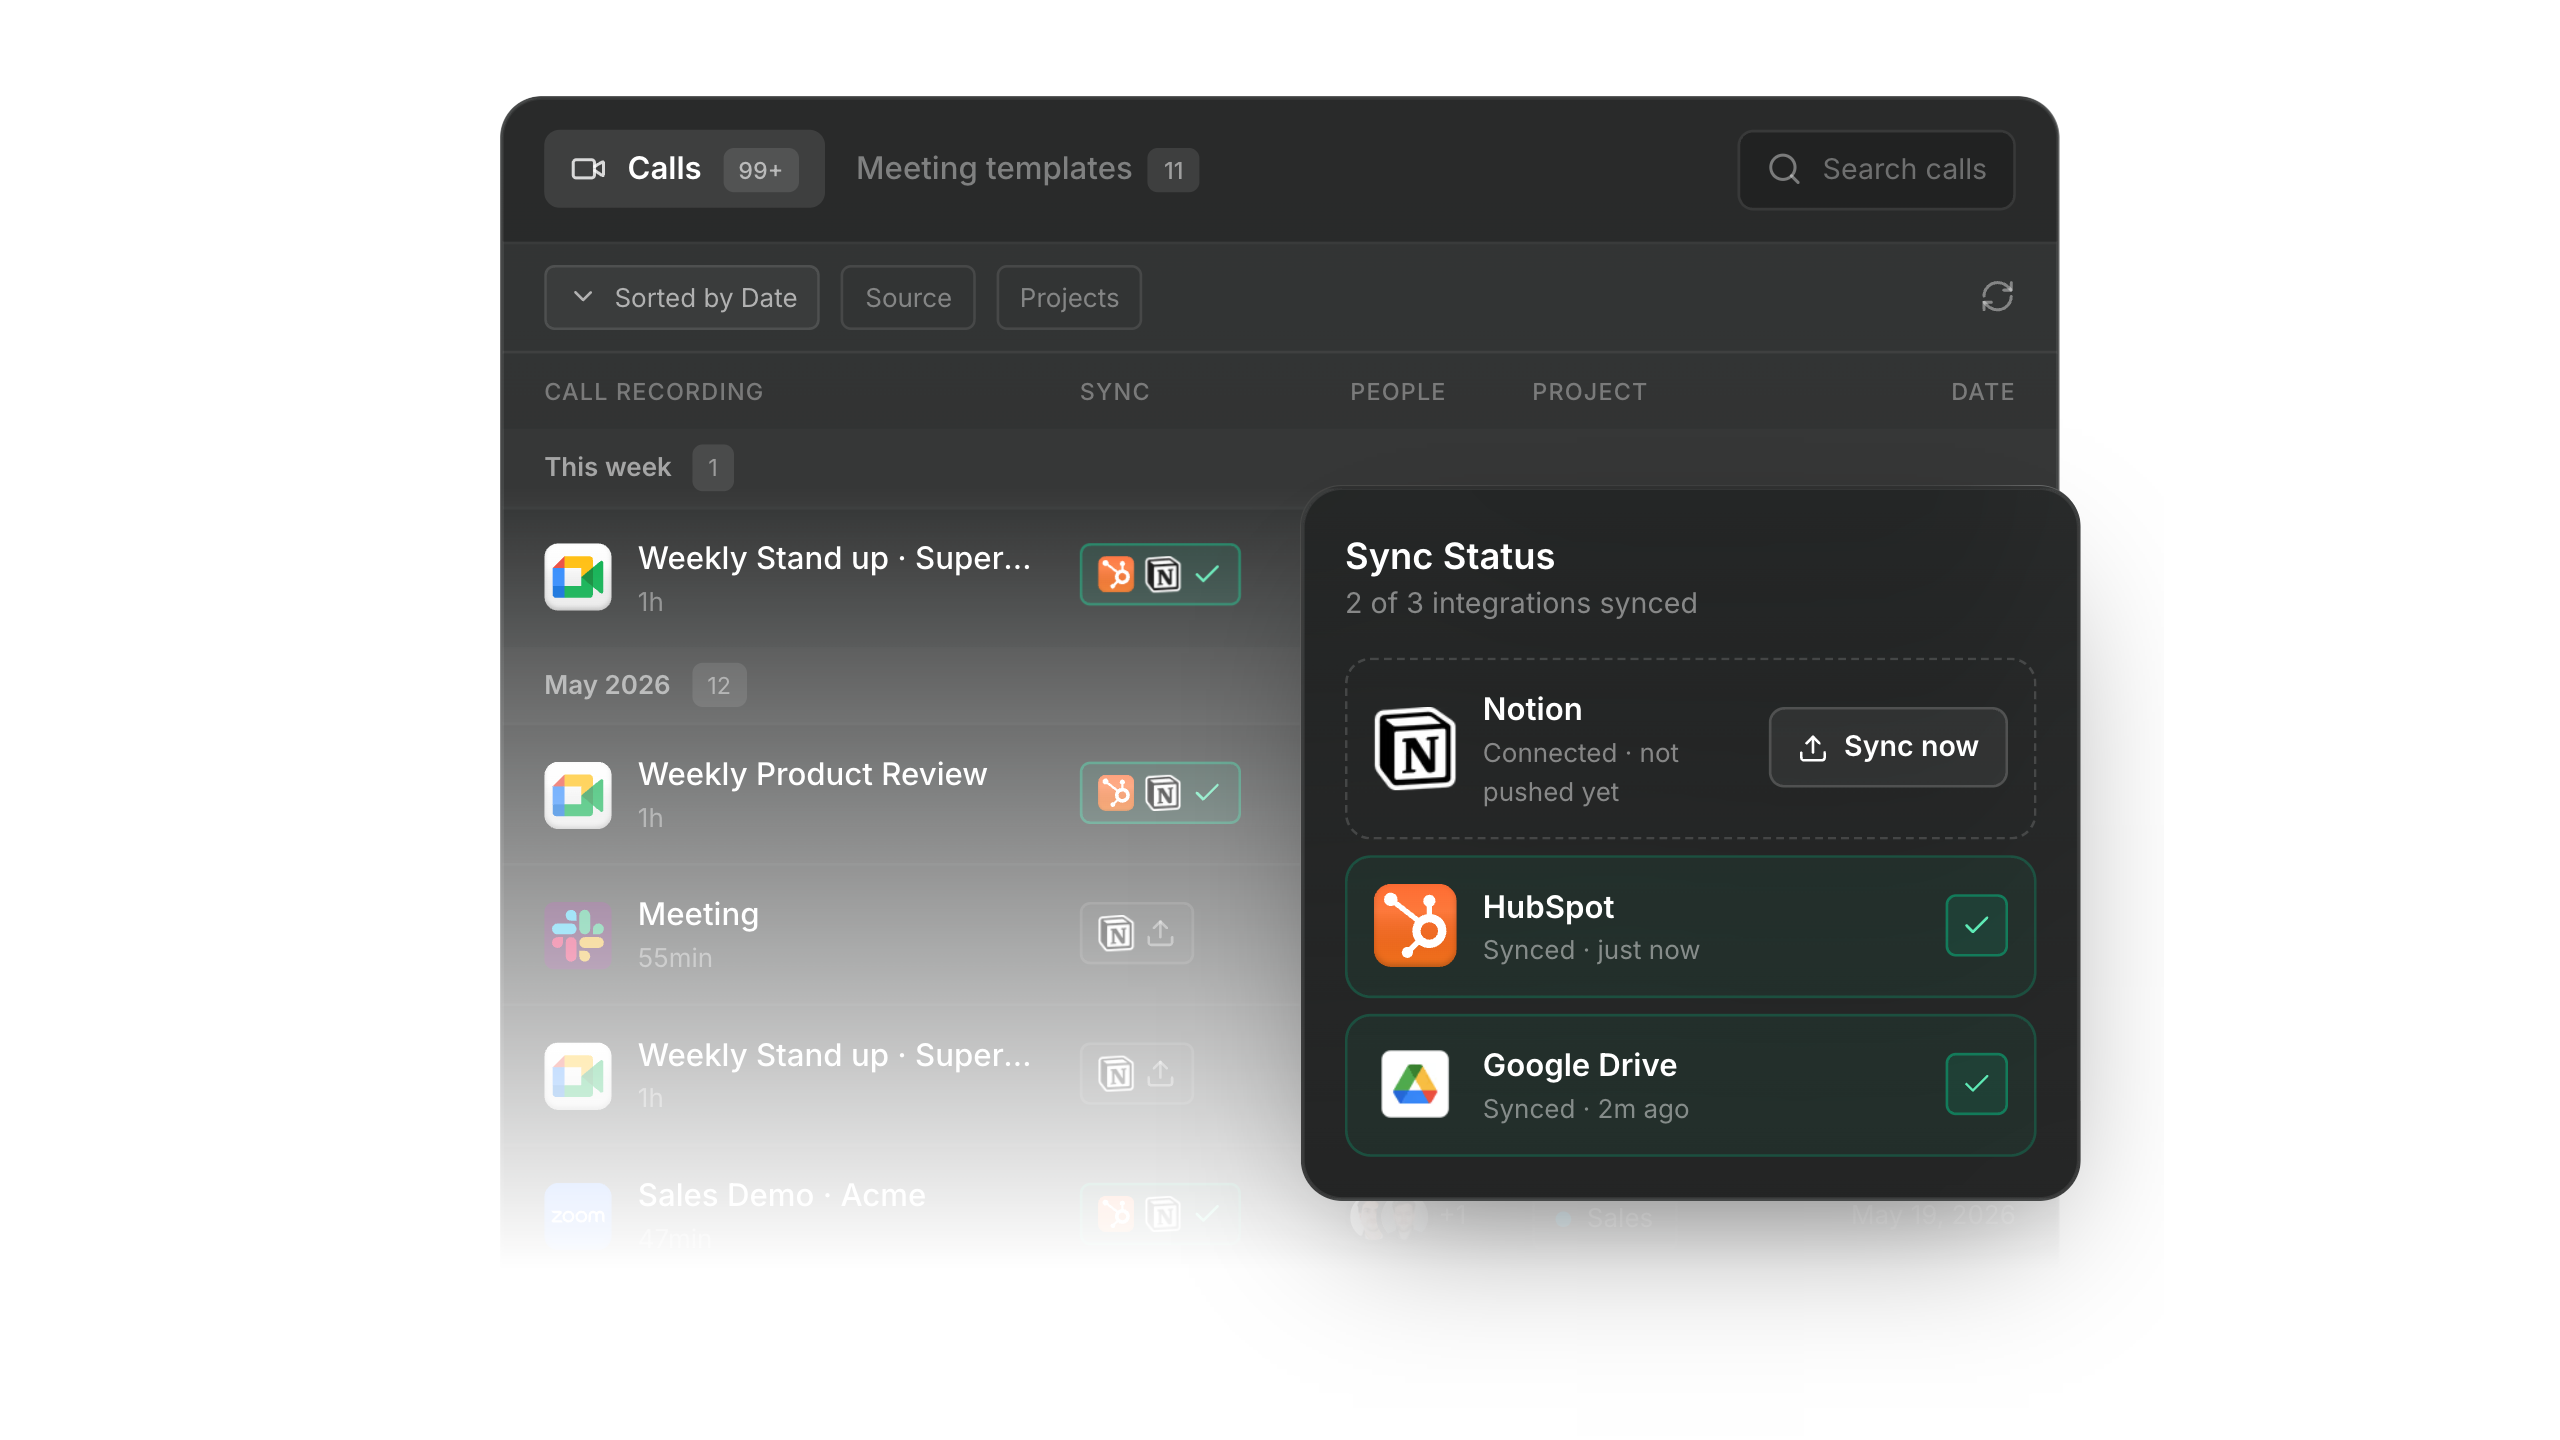2560x1440 pixels.
Task: Click "2 of 3 integrations synced" text
Action: [x=1521, y=603]
